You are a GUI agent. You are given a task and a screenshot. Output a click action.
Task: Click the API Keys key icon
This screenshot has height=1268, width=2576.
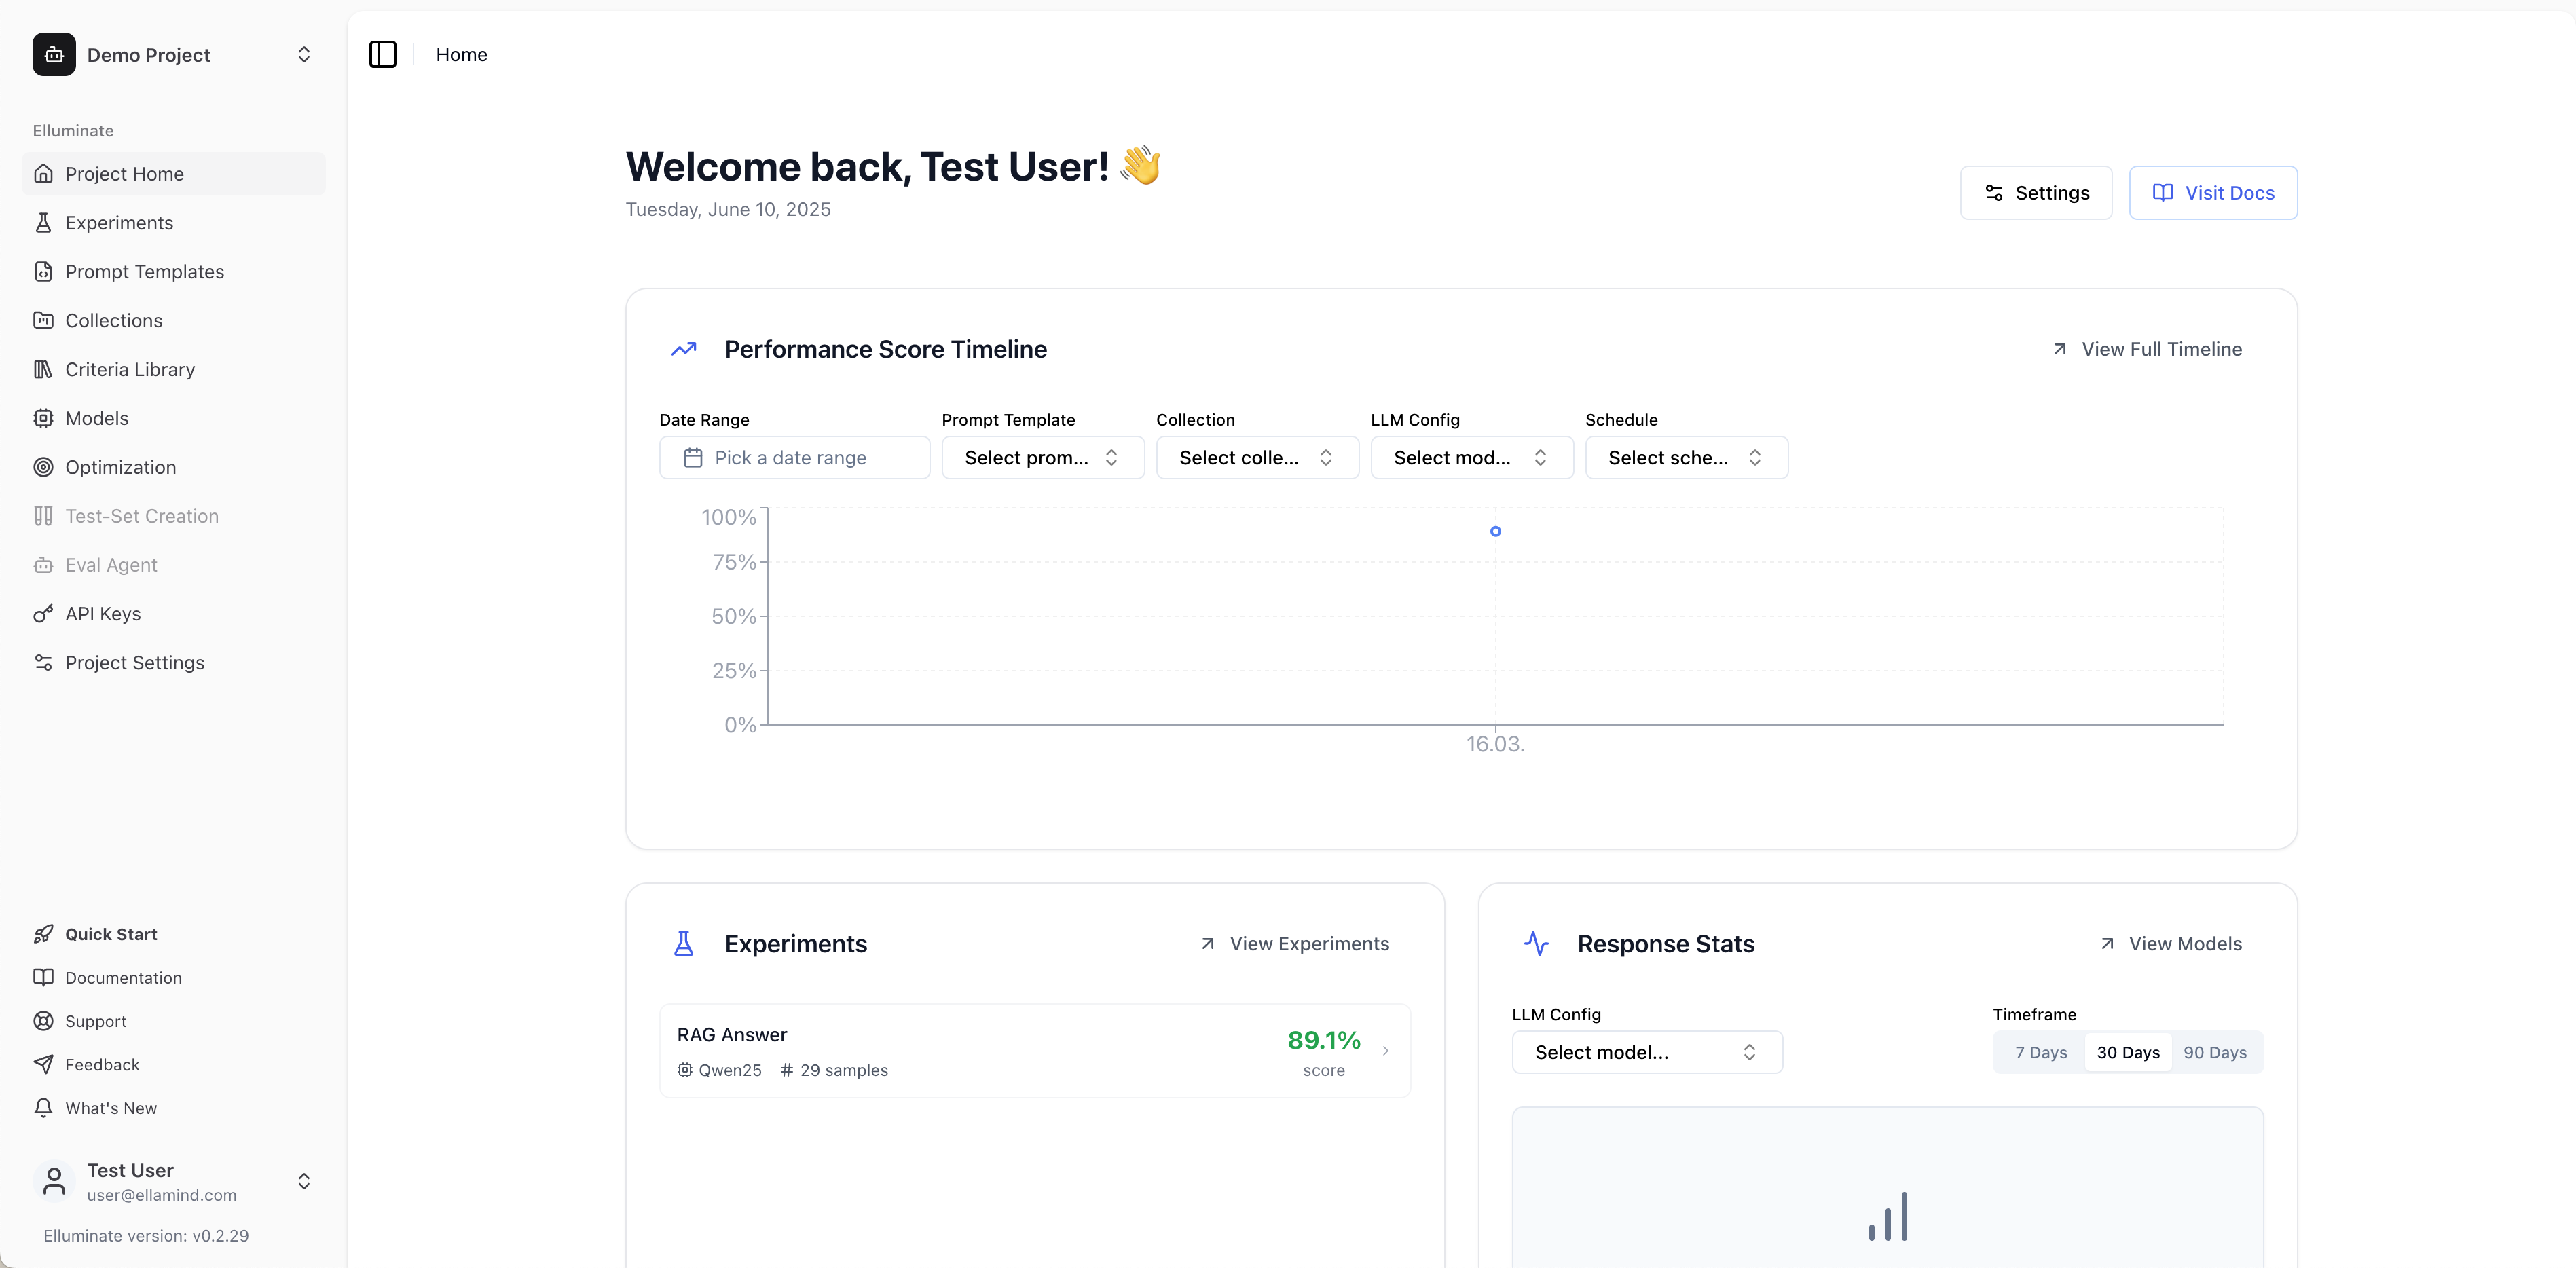(x=43, y=614)
